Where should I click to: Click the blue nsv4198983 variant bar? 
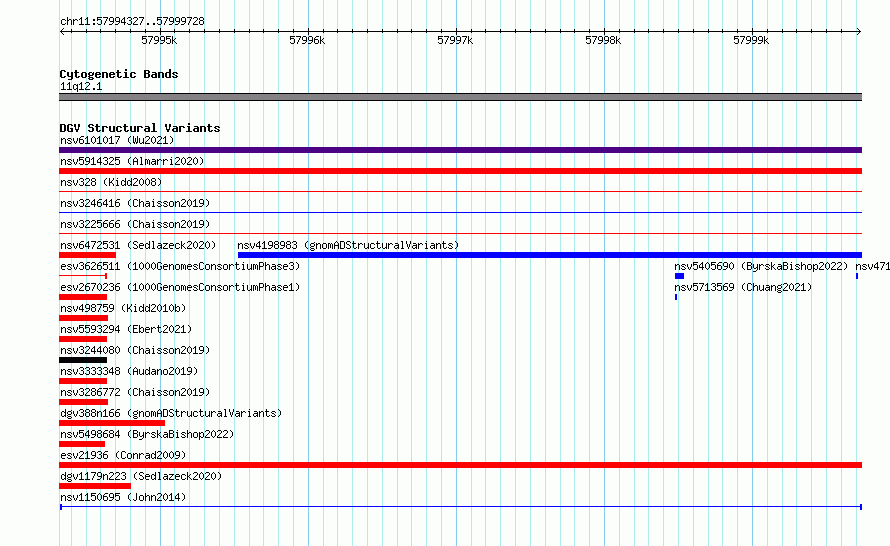pyautogui.click(x=550, y=255)
